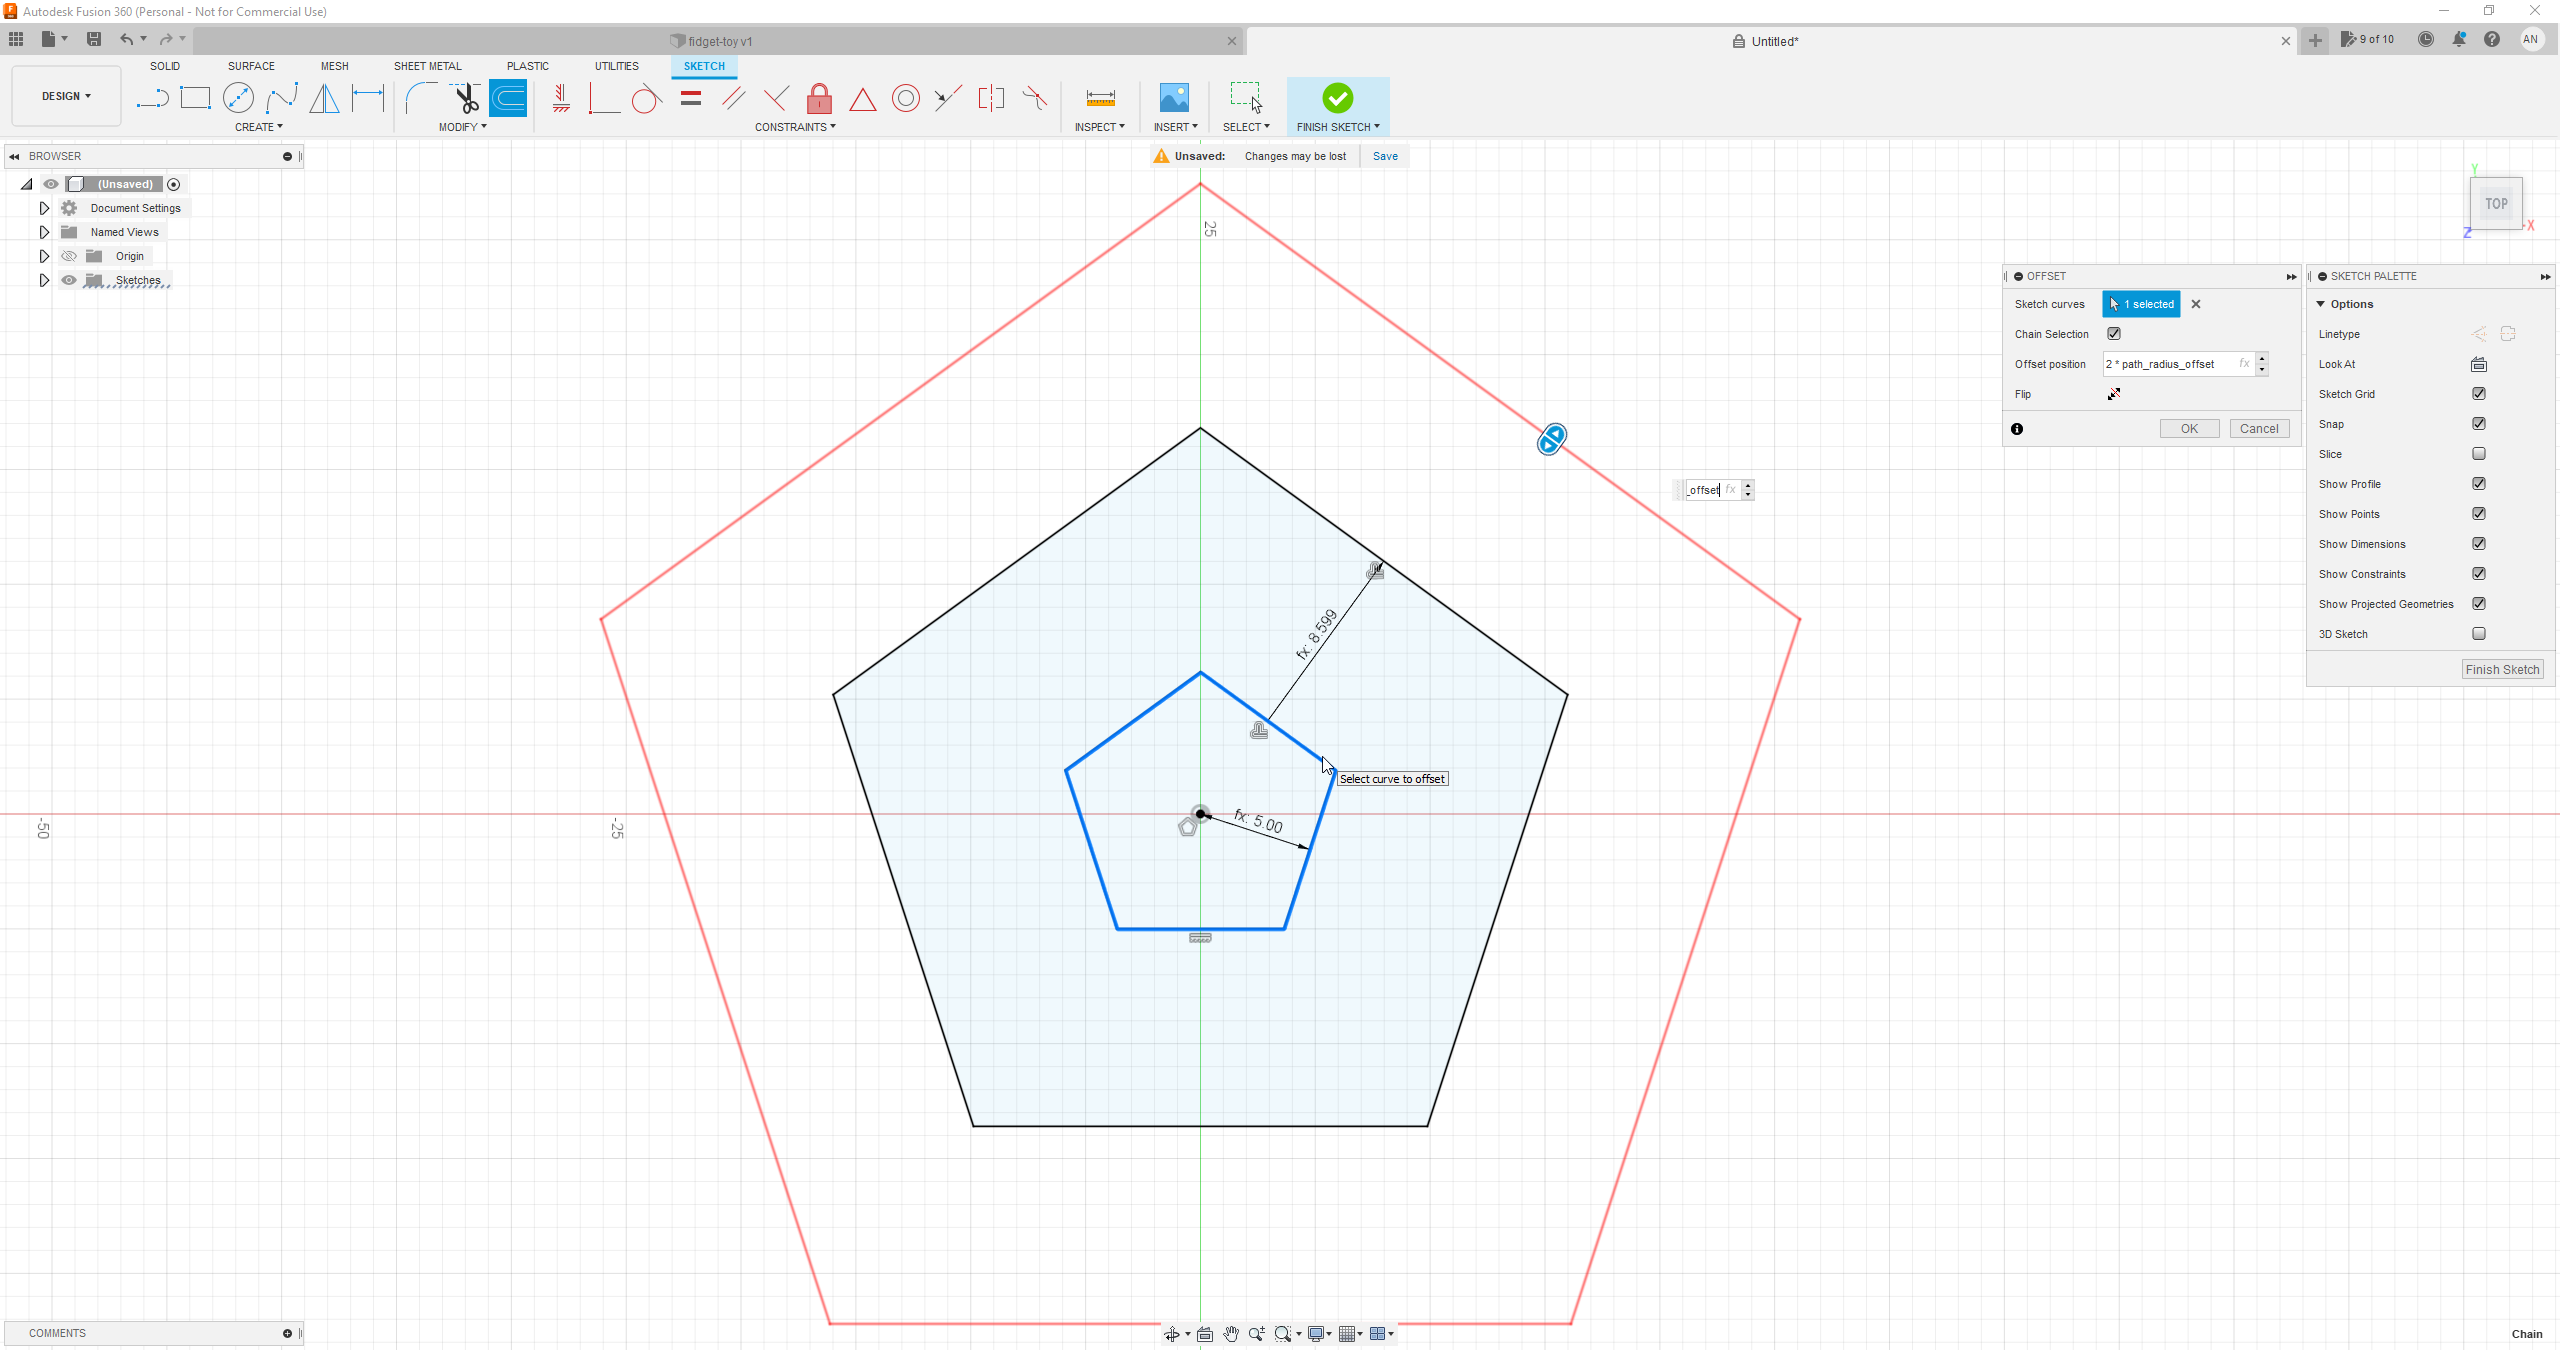Edit the Offset position input field
Screen dimensions: 2560x1350
click(x=2176, y=364)
